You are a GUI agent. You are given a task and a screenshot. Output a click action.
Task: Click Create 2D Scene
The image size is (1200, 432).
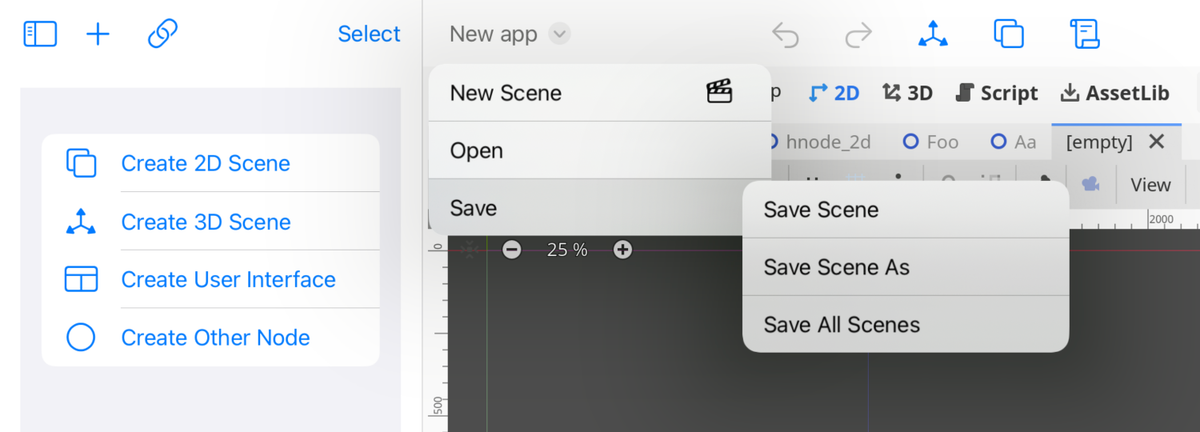coord(205,163)
